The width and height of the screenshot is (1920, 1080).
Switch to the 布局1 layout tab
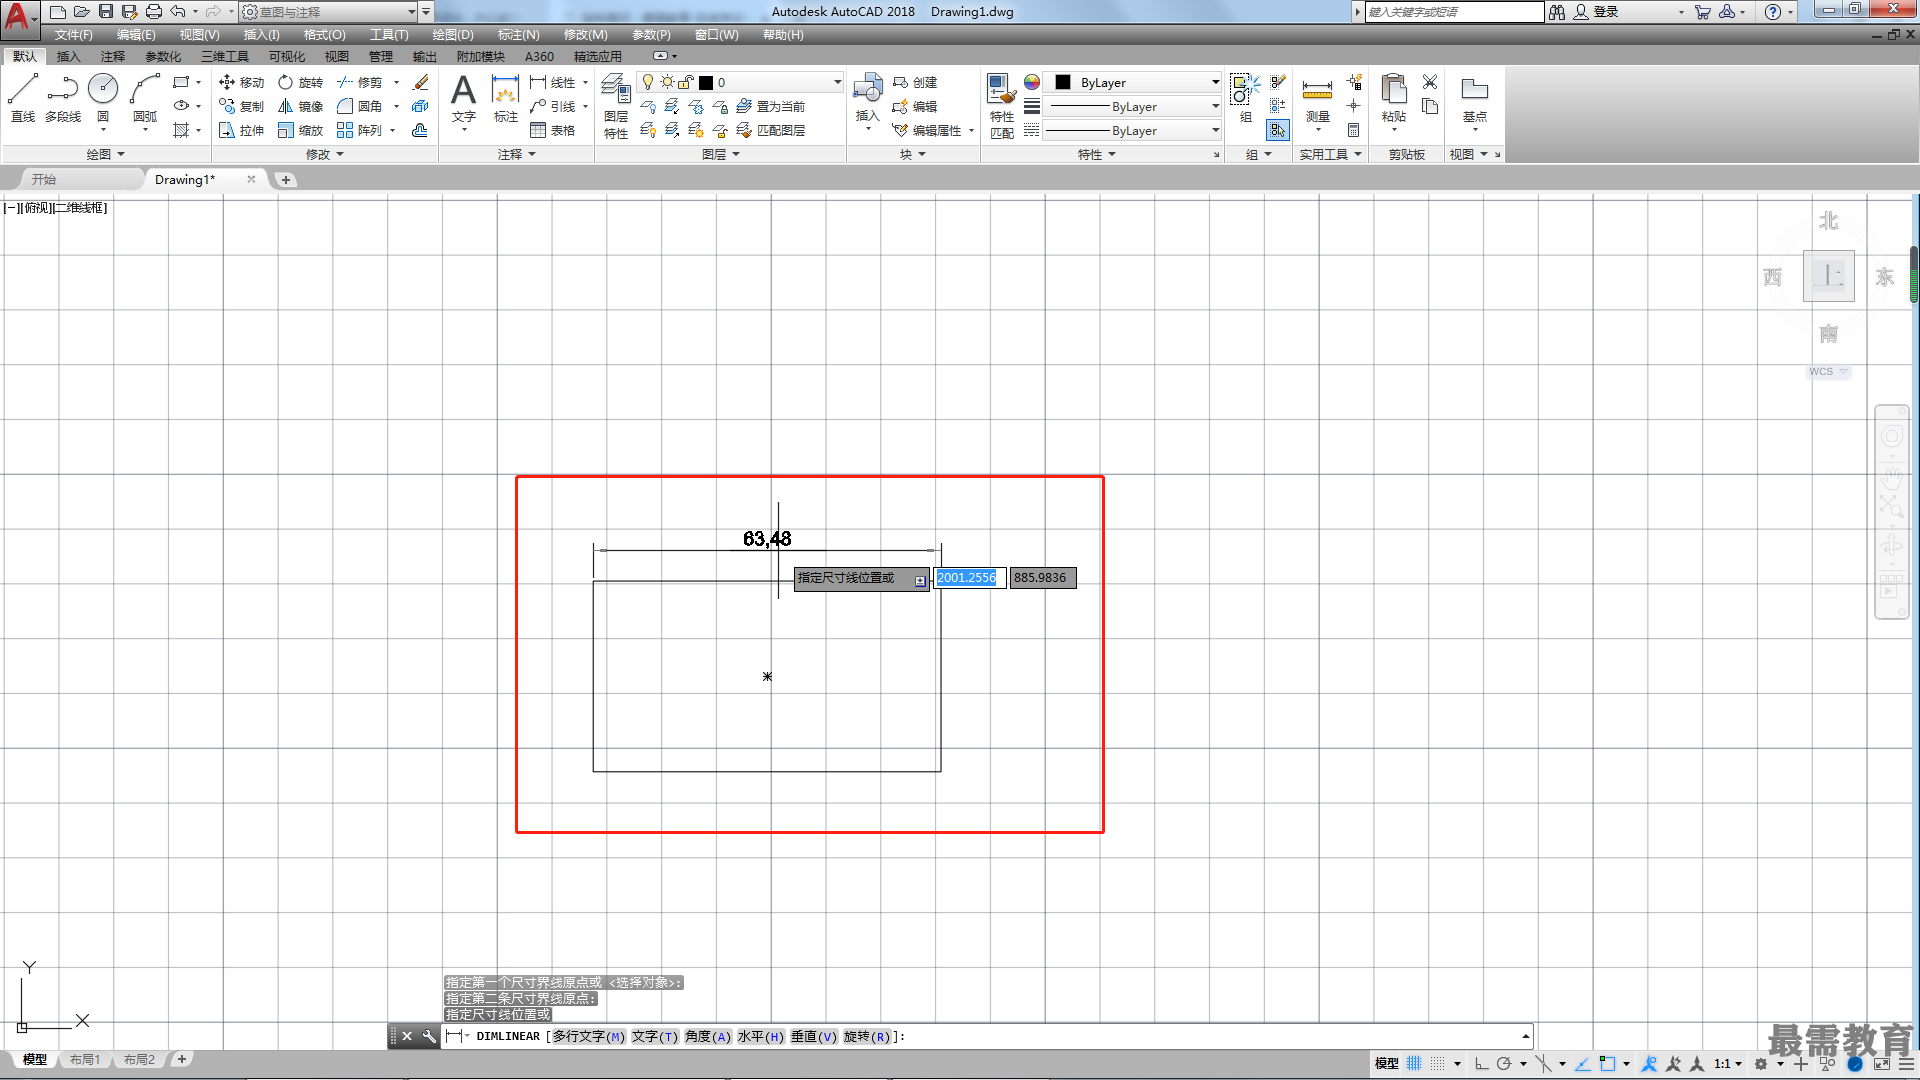(x=85, y=1059)
